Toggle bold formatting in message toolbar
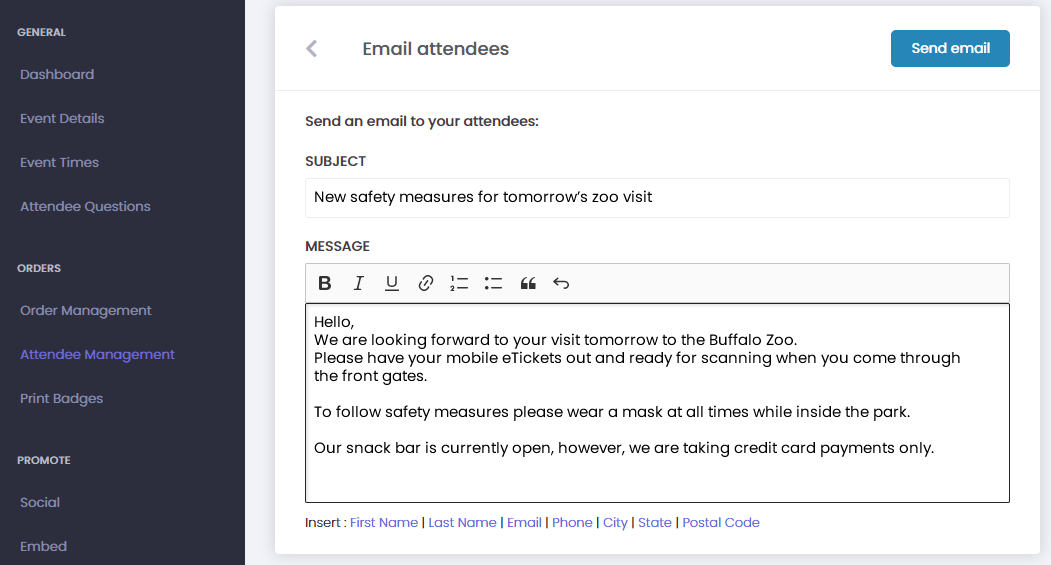 point(325,283)
